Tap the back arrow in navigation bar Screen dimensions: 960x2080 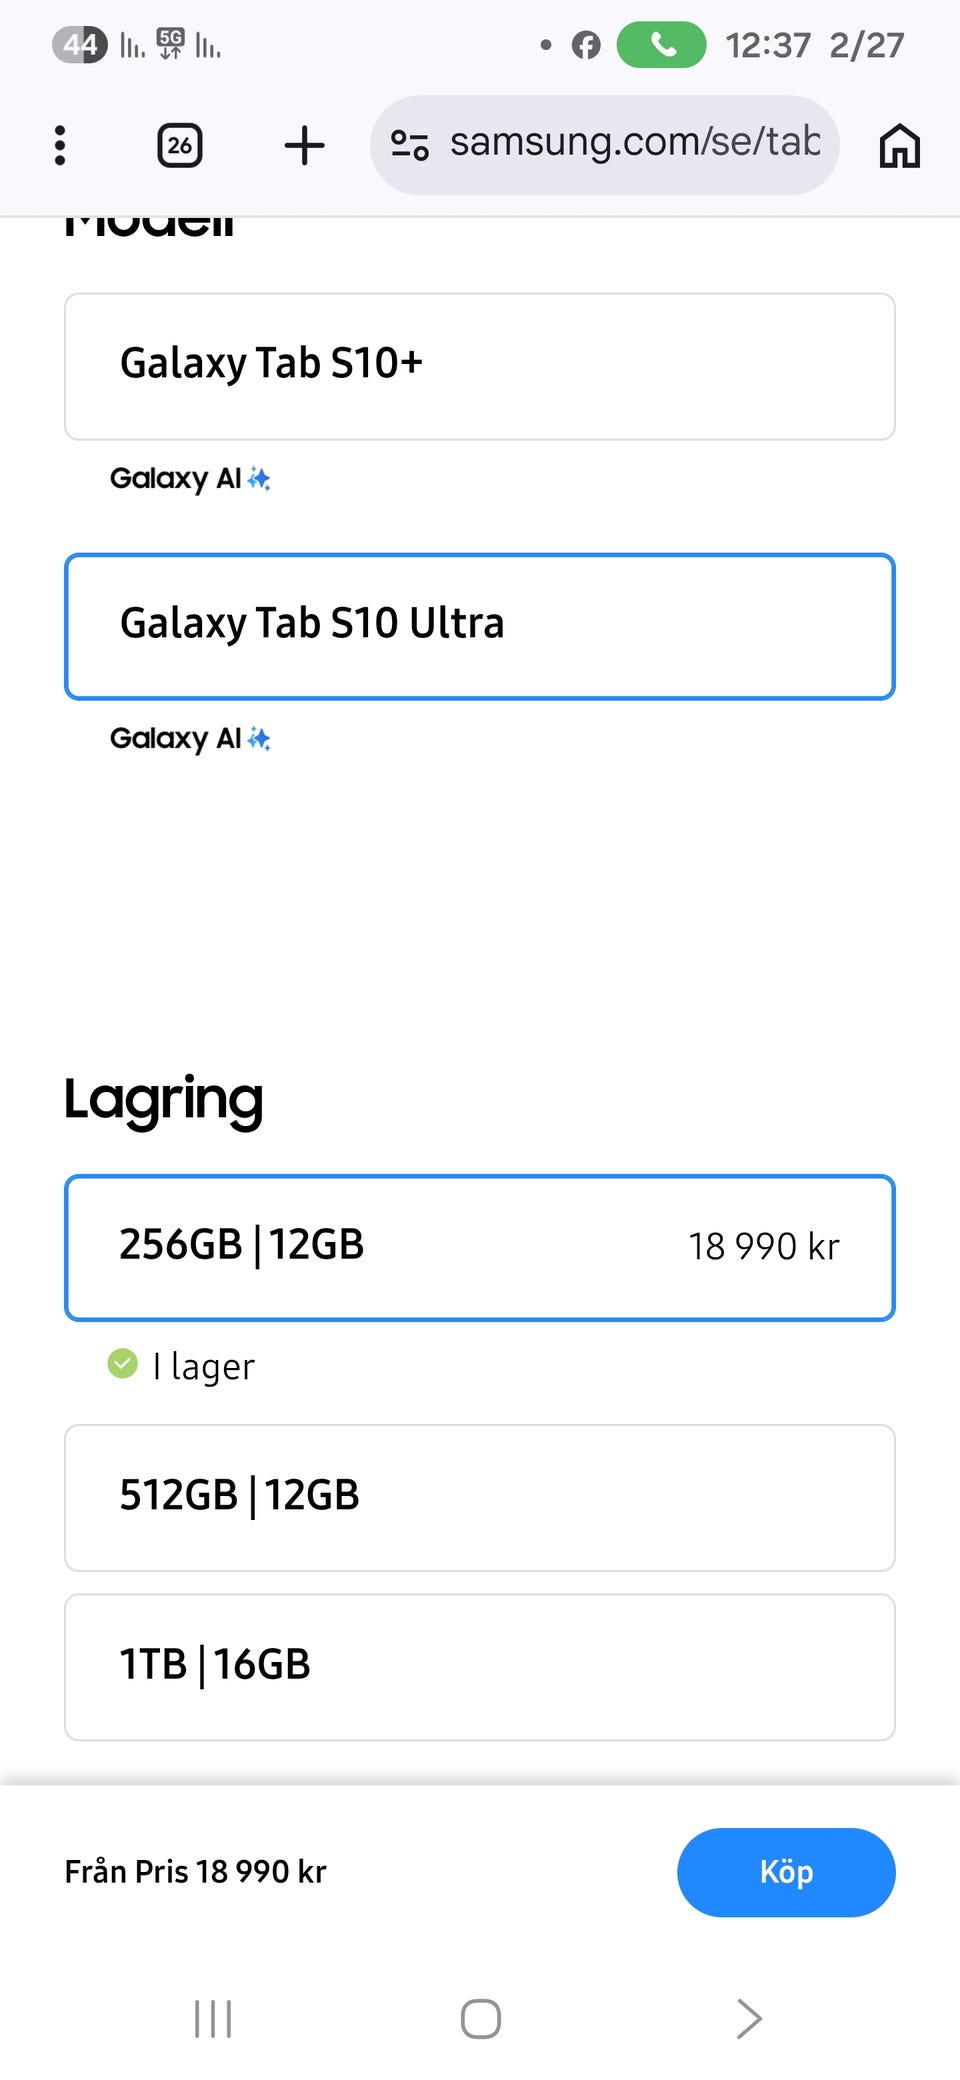749,2018
